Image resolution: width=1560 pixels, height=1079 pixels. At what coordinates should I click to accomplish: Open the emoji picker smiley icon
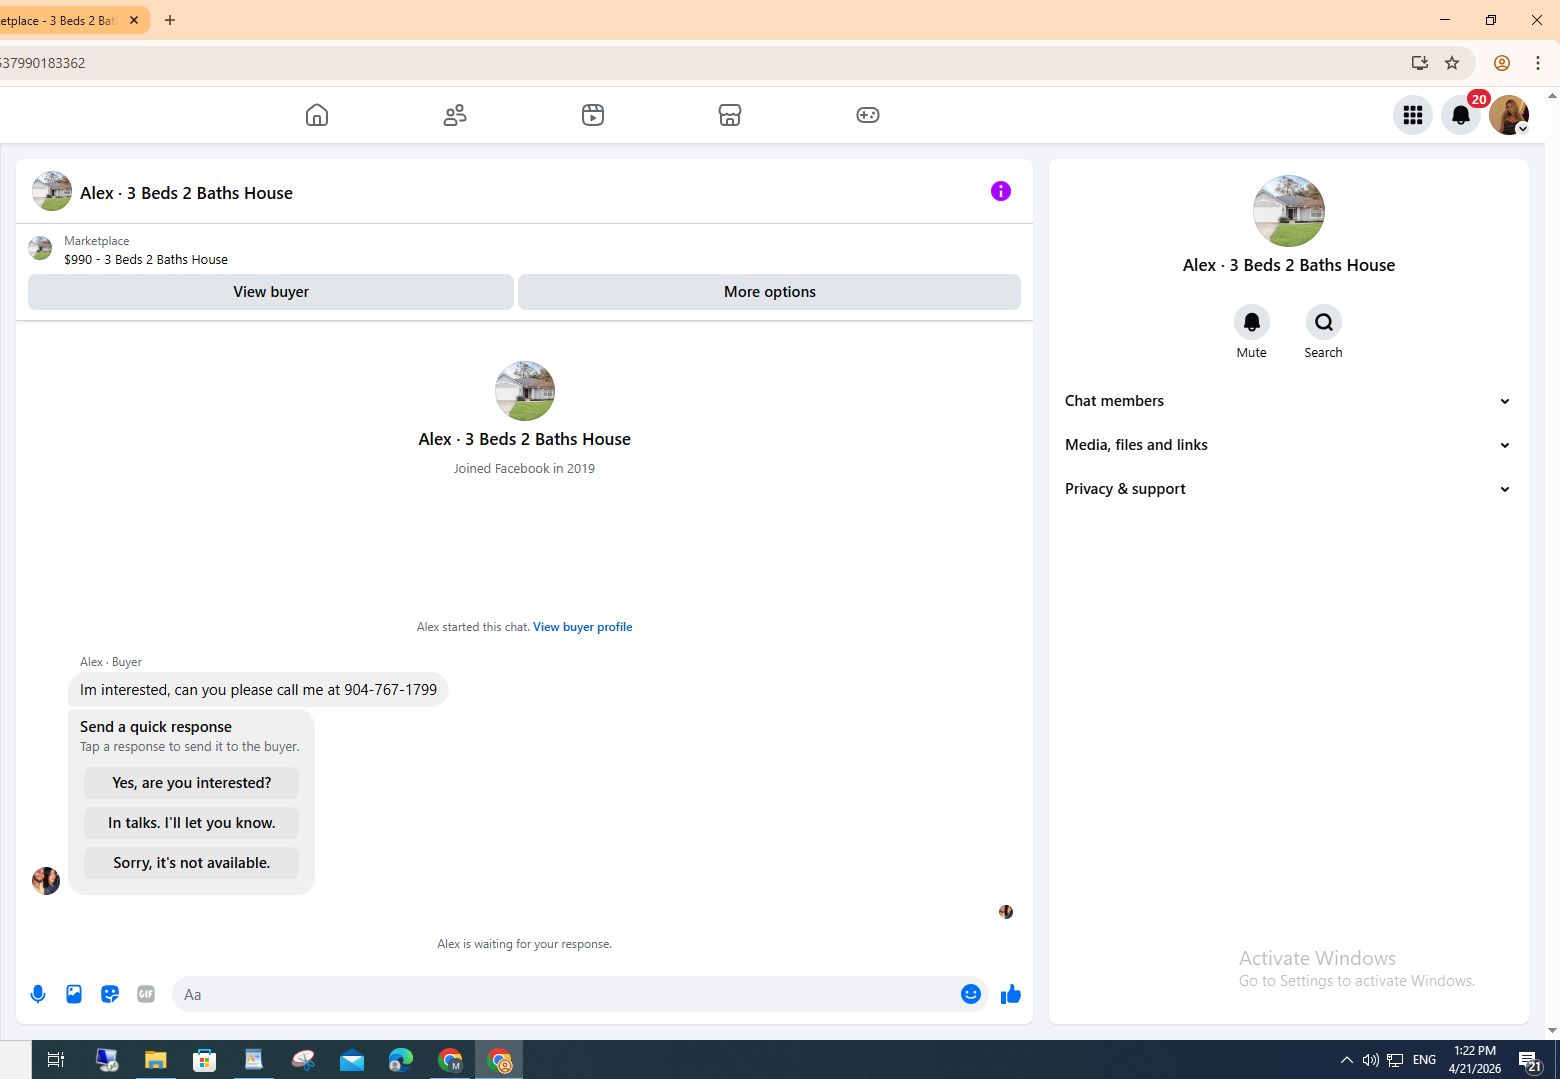[971, 994]
